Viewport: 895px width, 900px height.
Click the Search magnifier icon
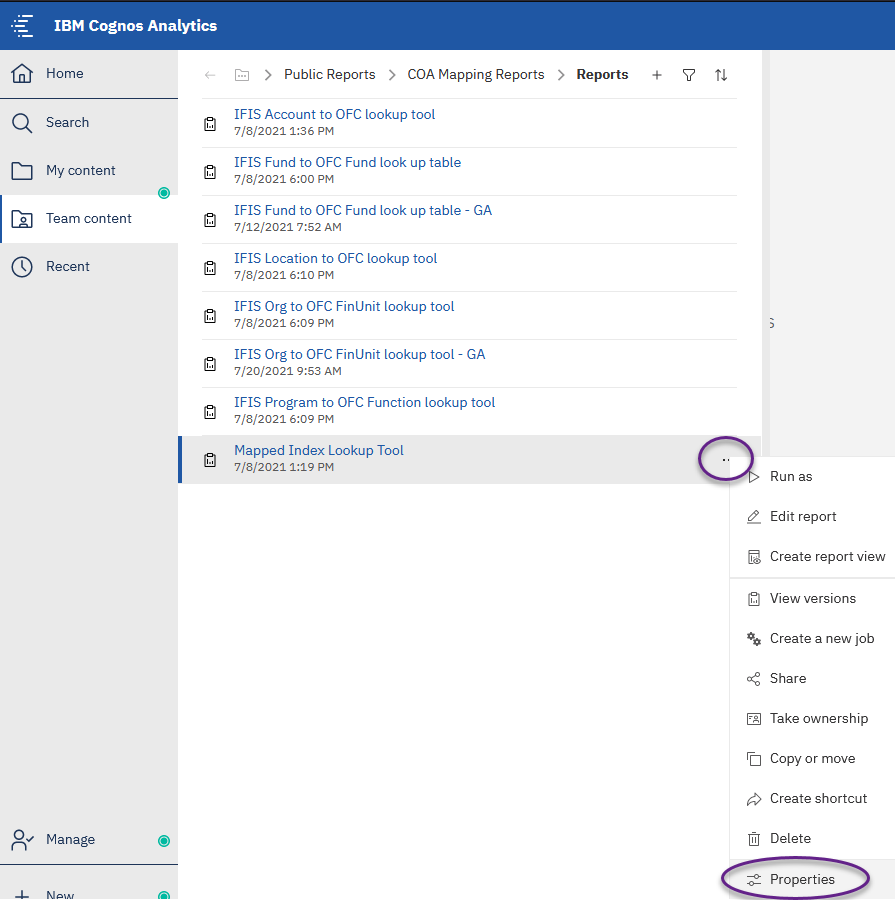pyautogui.click(x=22, y=123)
